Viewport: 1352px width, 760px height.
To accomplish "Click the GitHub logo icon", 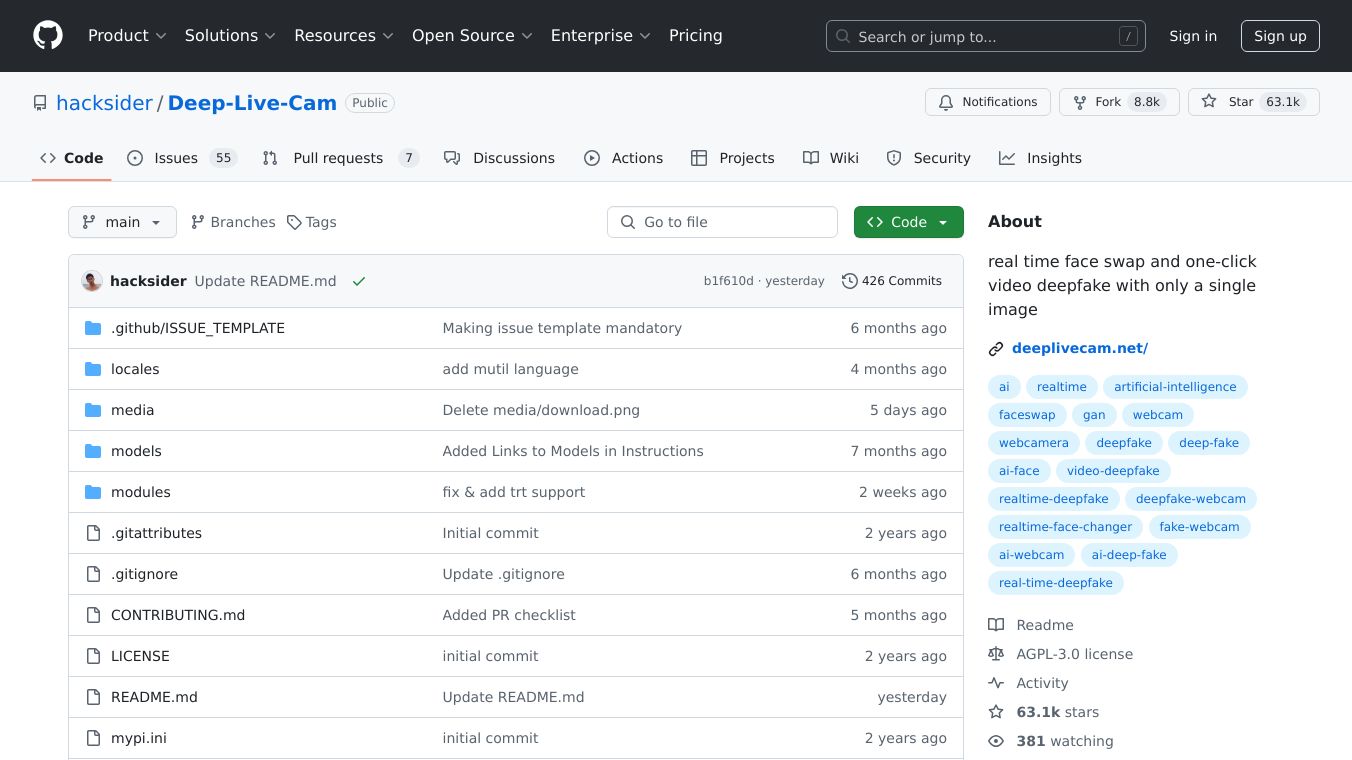I will [x=48, y=36].
